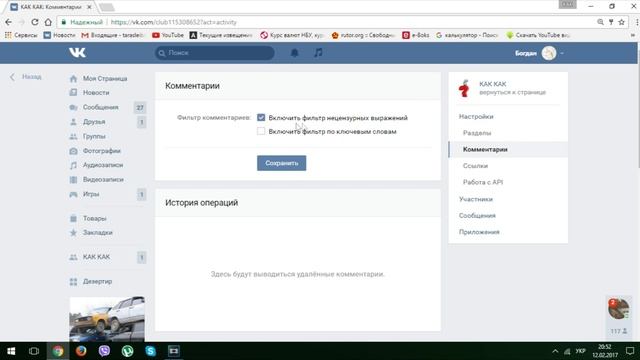Open Аудиозаписи in left menu
Screen dimensions: 640x360
[103, 165]
